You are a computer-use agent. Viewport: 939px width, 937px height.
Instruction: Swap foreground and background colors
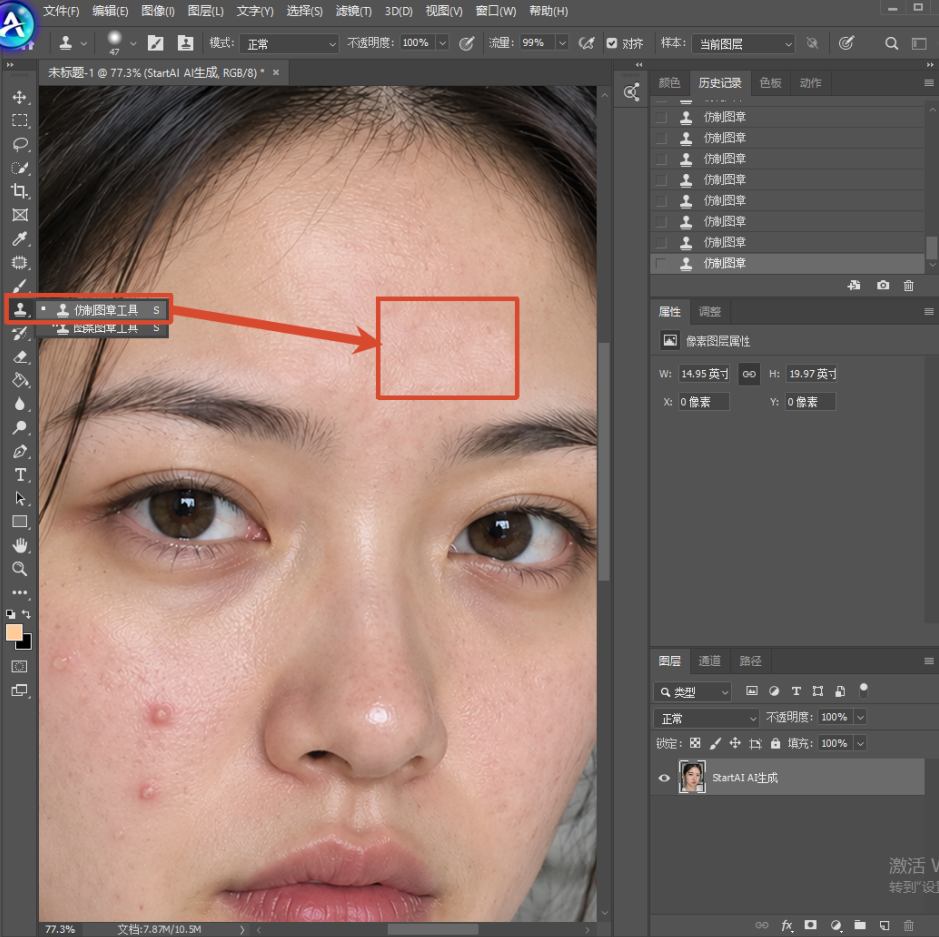tap(26, 614)
